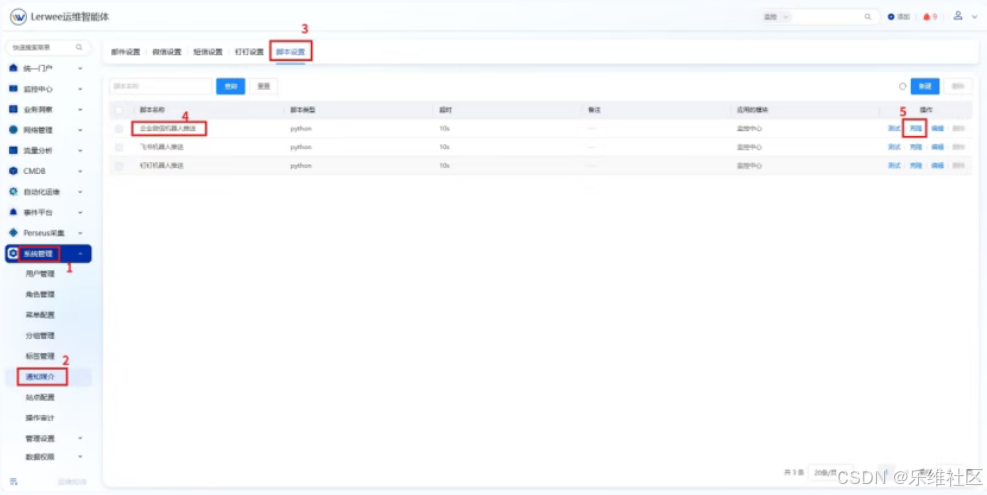This screenshot has width=987, height=495.
Task: Expand the CMDB menu chevron
Action: click(x=80, y=171)
